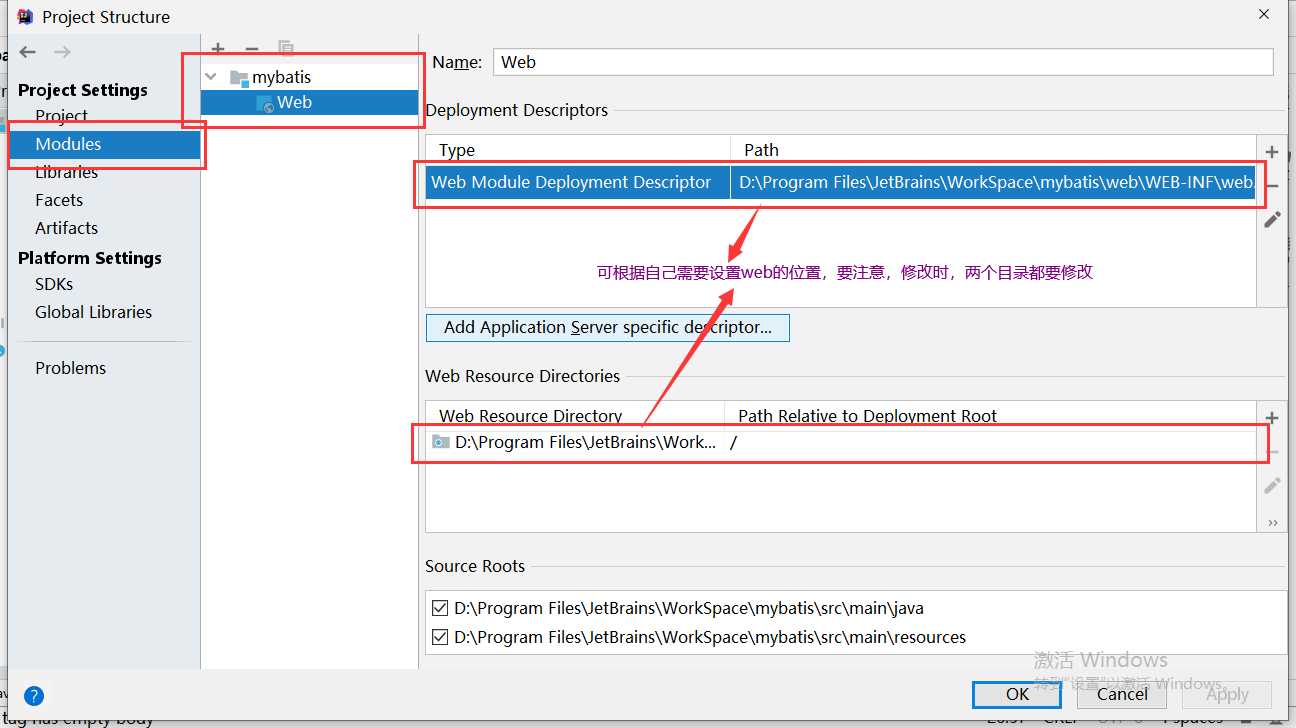Edit the deployment descriptor with the pencil icon
Image resolution: width=1296 pixels, height=728 pixels.
[x=1272, y=219]
